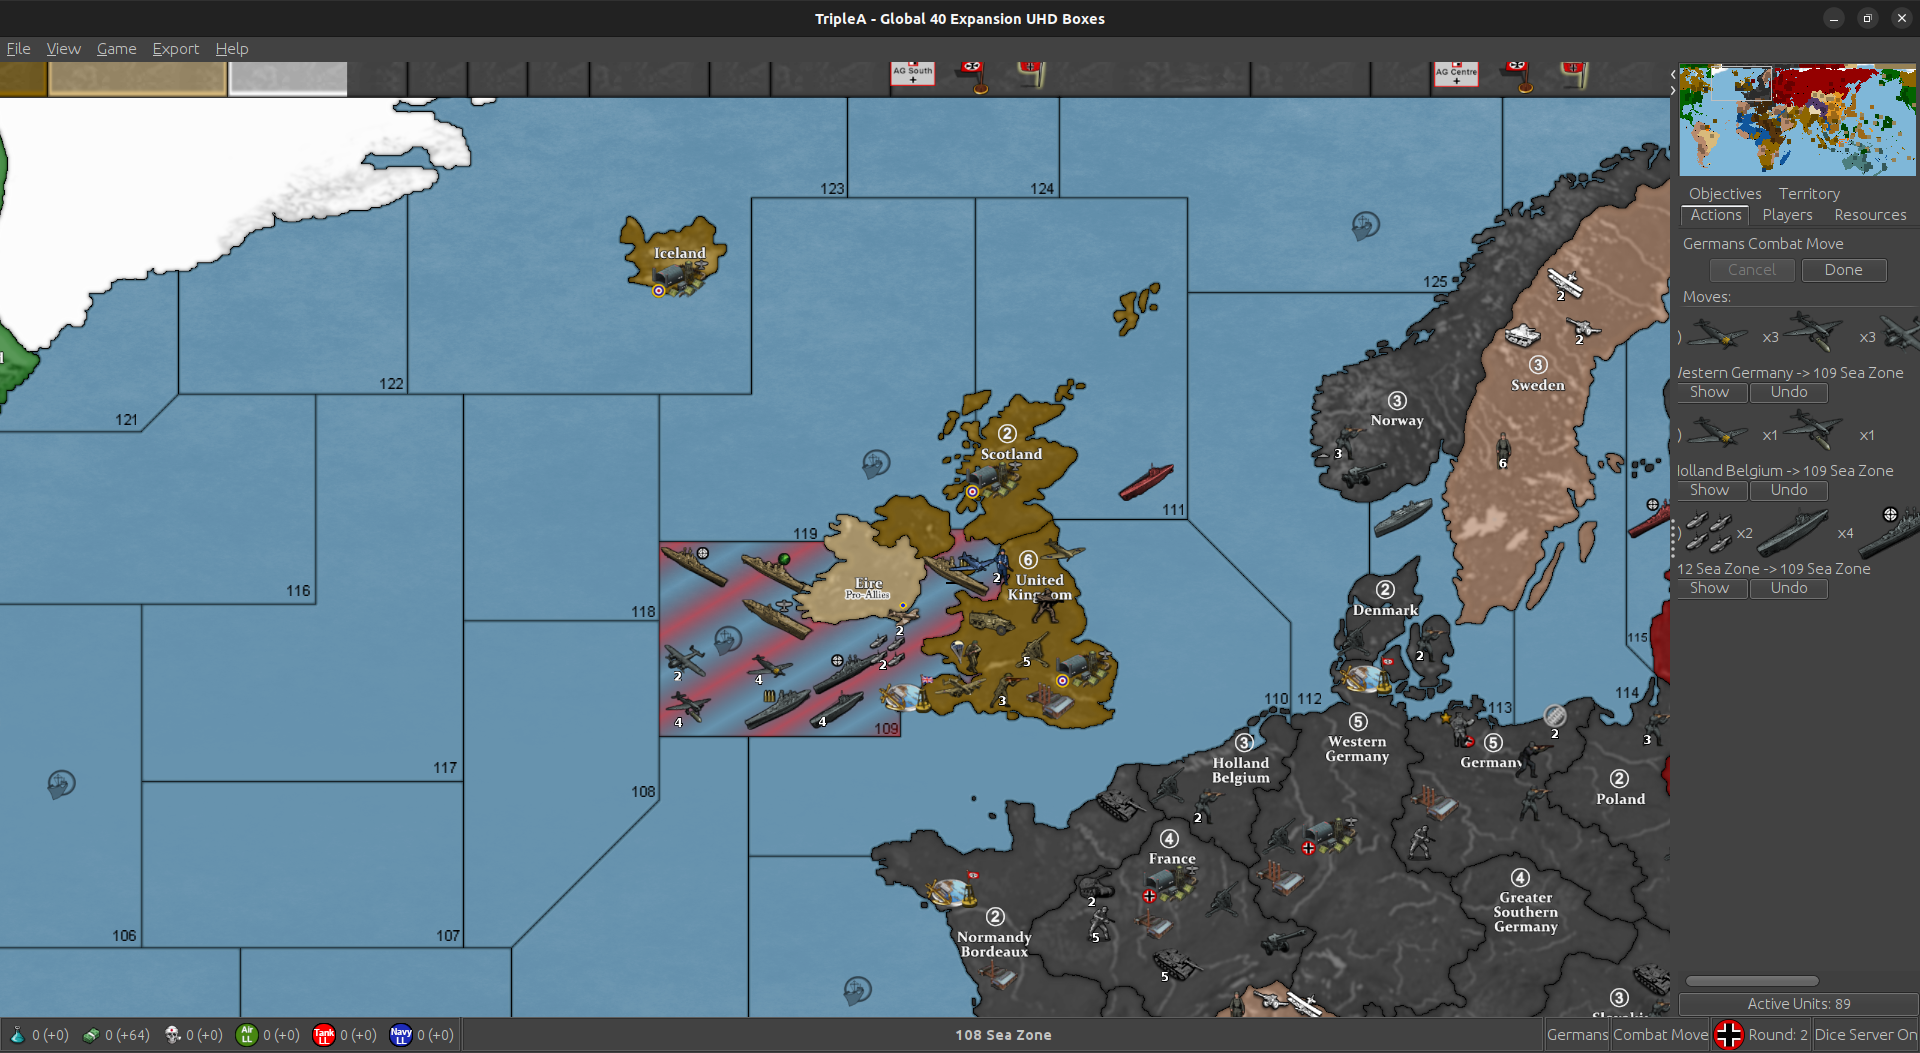Click the world minimap thumbnail
Image resolution: width=1920 pixels, height=1053 pixels.
click(1797, 120)
